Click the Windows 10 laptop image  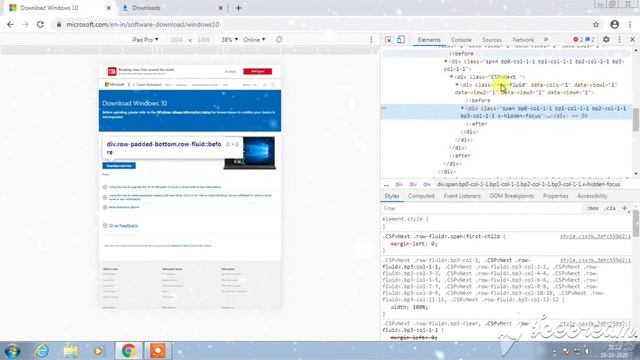(x=250, y=153)
